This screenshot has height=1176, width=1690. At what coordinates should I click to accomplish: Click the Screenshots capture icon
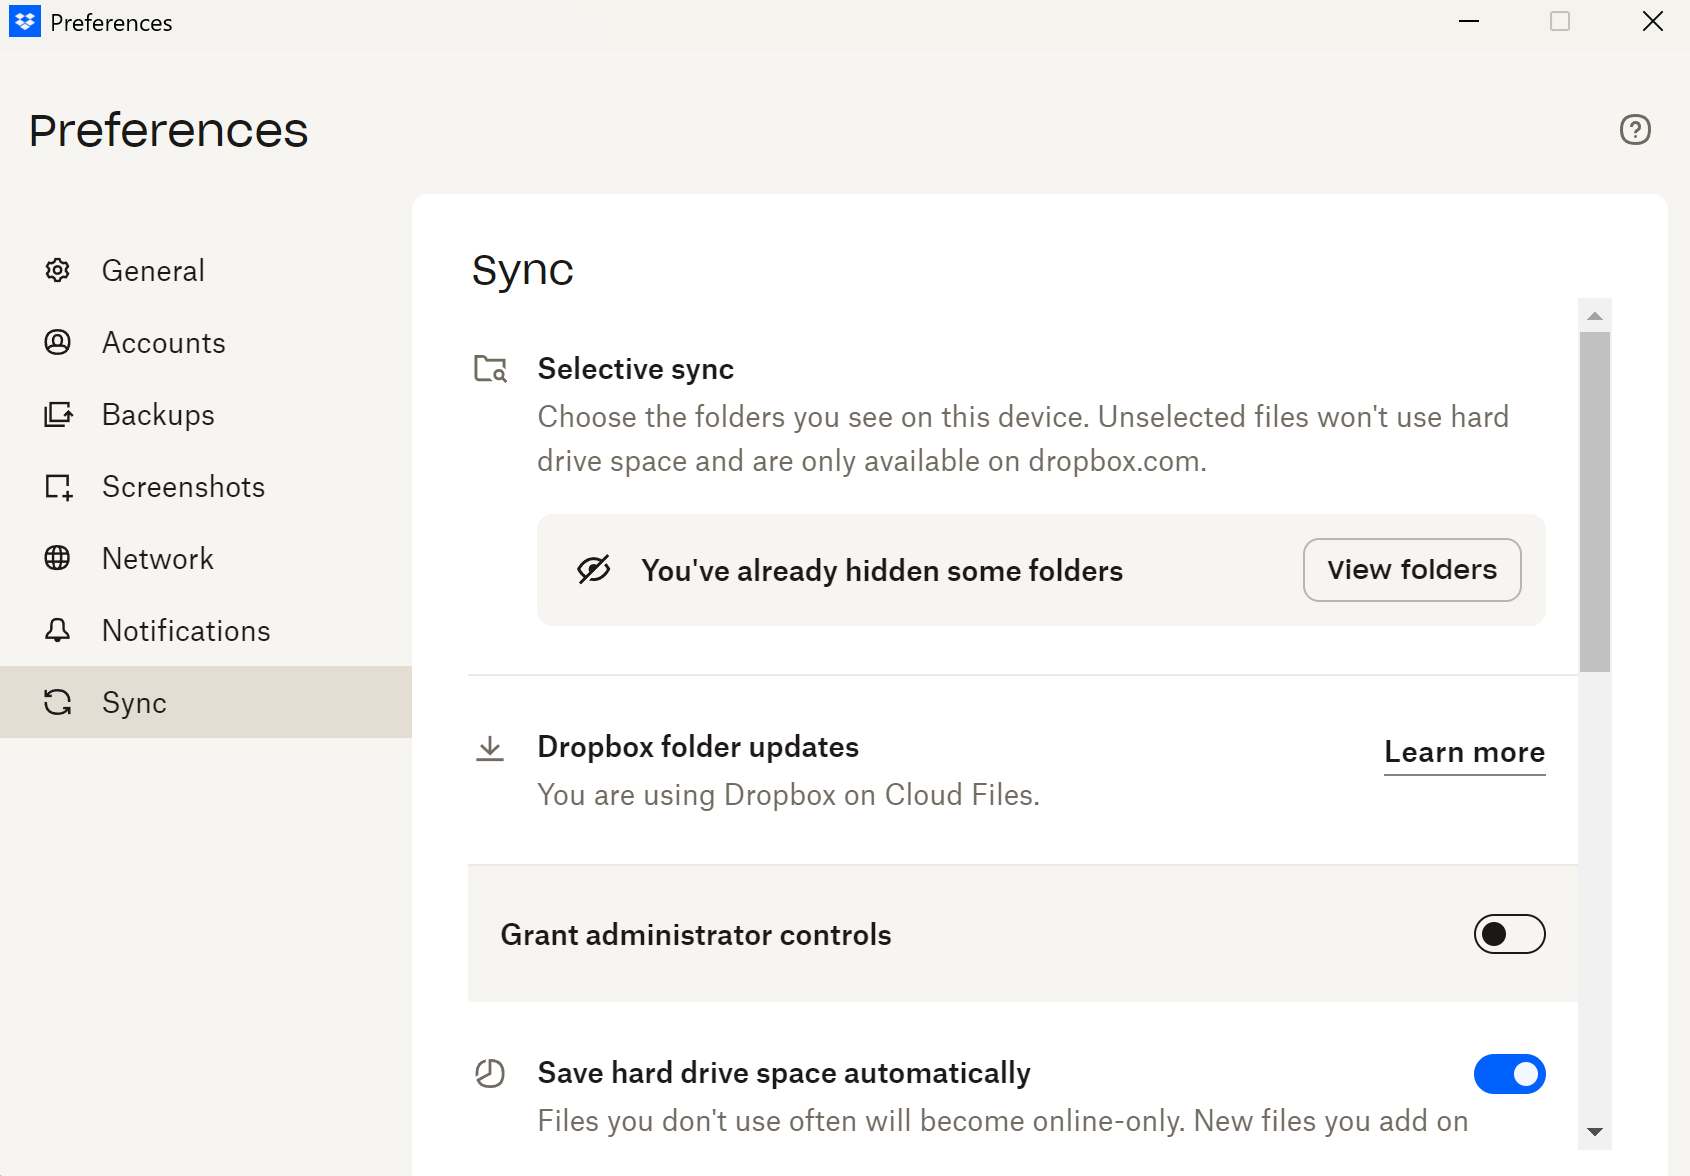tap(59, 487)
